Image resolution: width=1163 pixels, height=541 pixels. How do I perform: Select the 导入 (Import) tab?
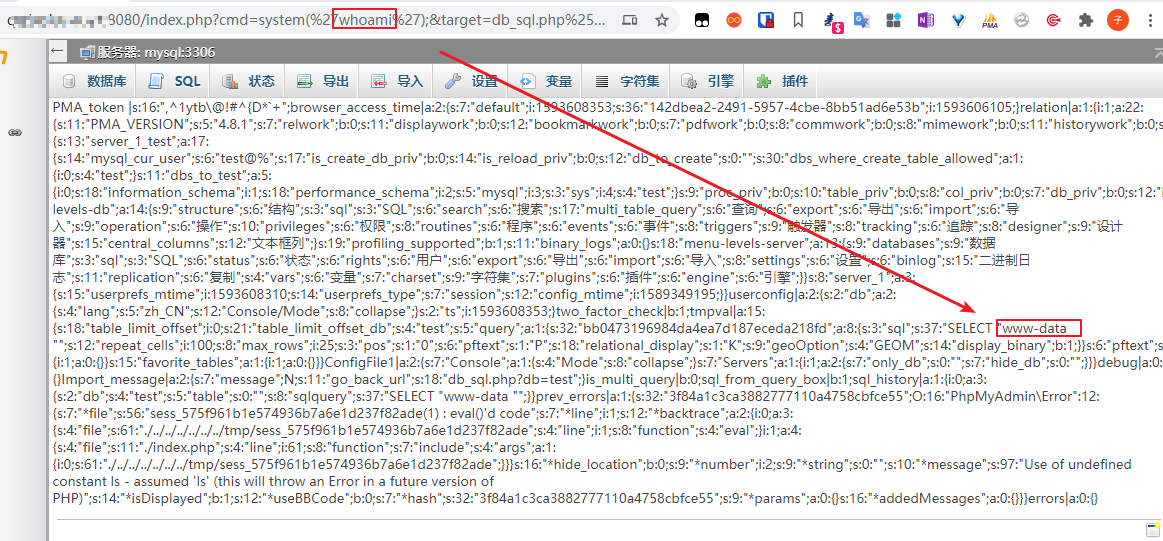tap(398, 81)
